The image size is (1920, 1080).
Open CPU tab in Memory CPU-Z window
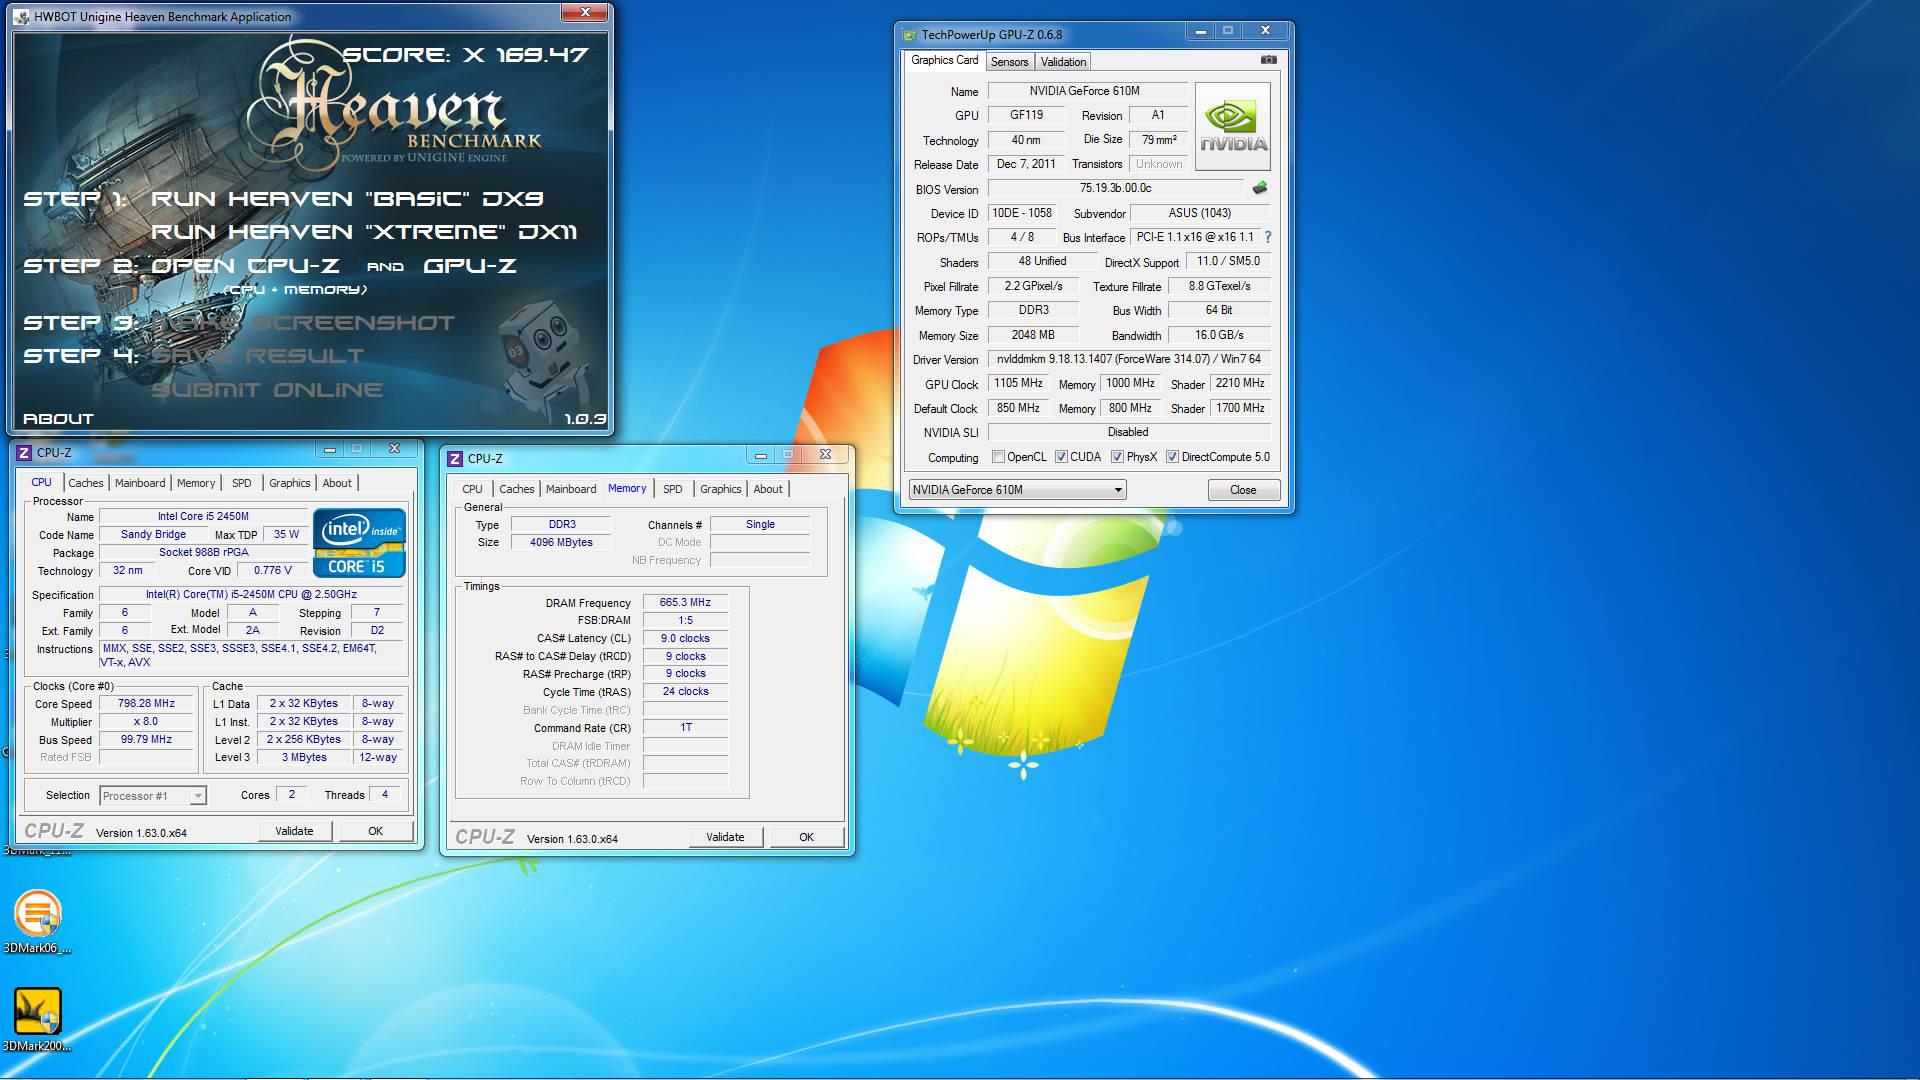pyautogui.click(x=472, y=489)
